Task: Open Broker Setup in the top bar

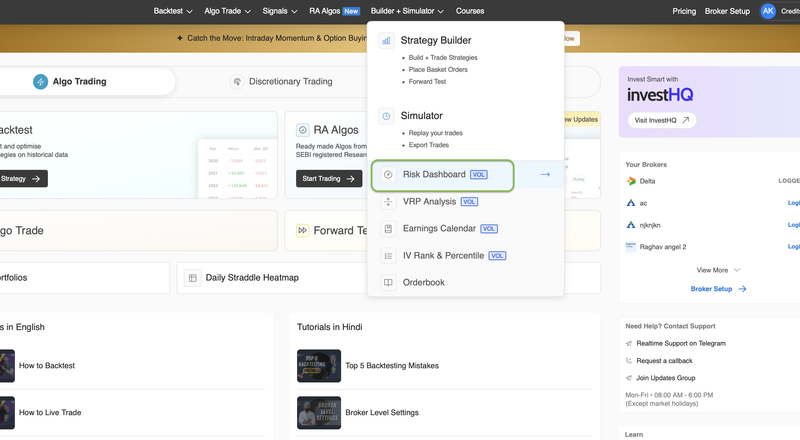Action: tap(727, 11)
